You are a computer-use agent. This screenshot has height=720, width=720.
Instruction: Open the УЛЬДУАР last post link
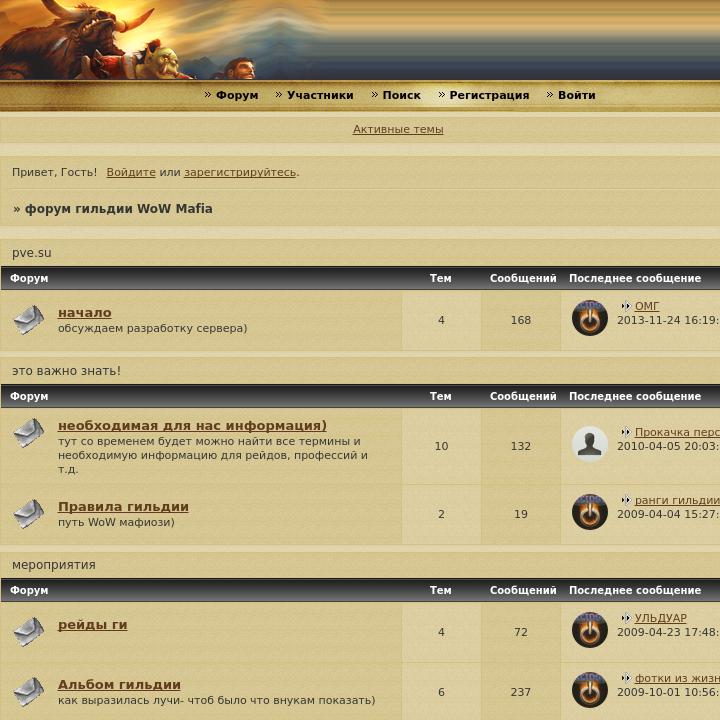click(660, 618)
